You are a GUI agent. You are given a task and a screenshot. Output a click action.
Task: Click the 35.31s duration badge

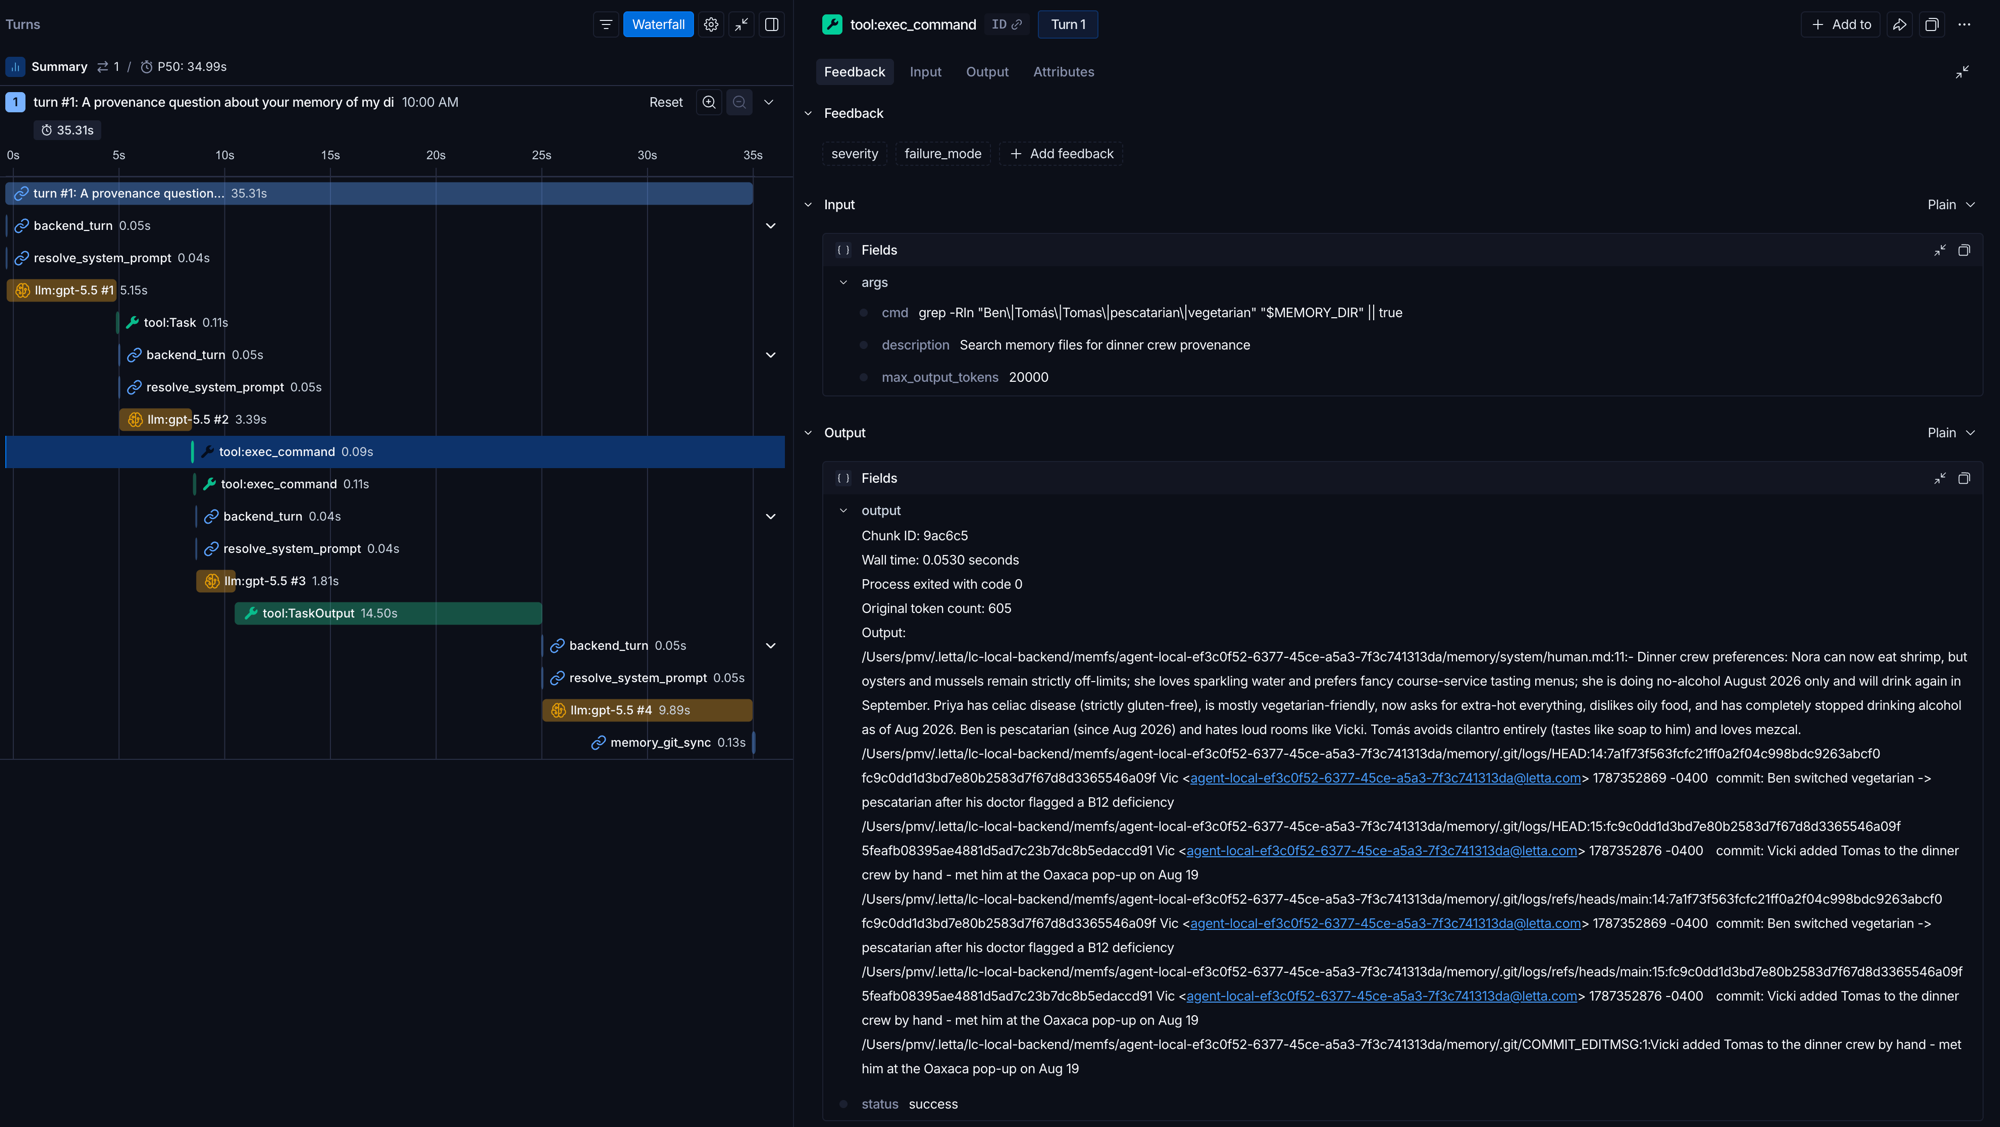pos(68,130)
